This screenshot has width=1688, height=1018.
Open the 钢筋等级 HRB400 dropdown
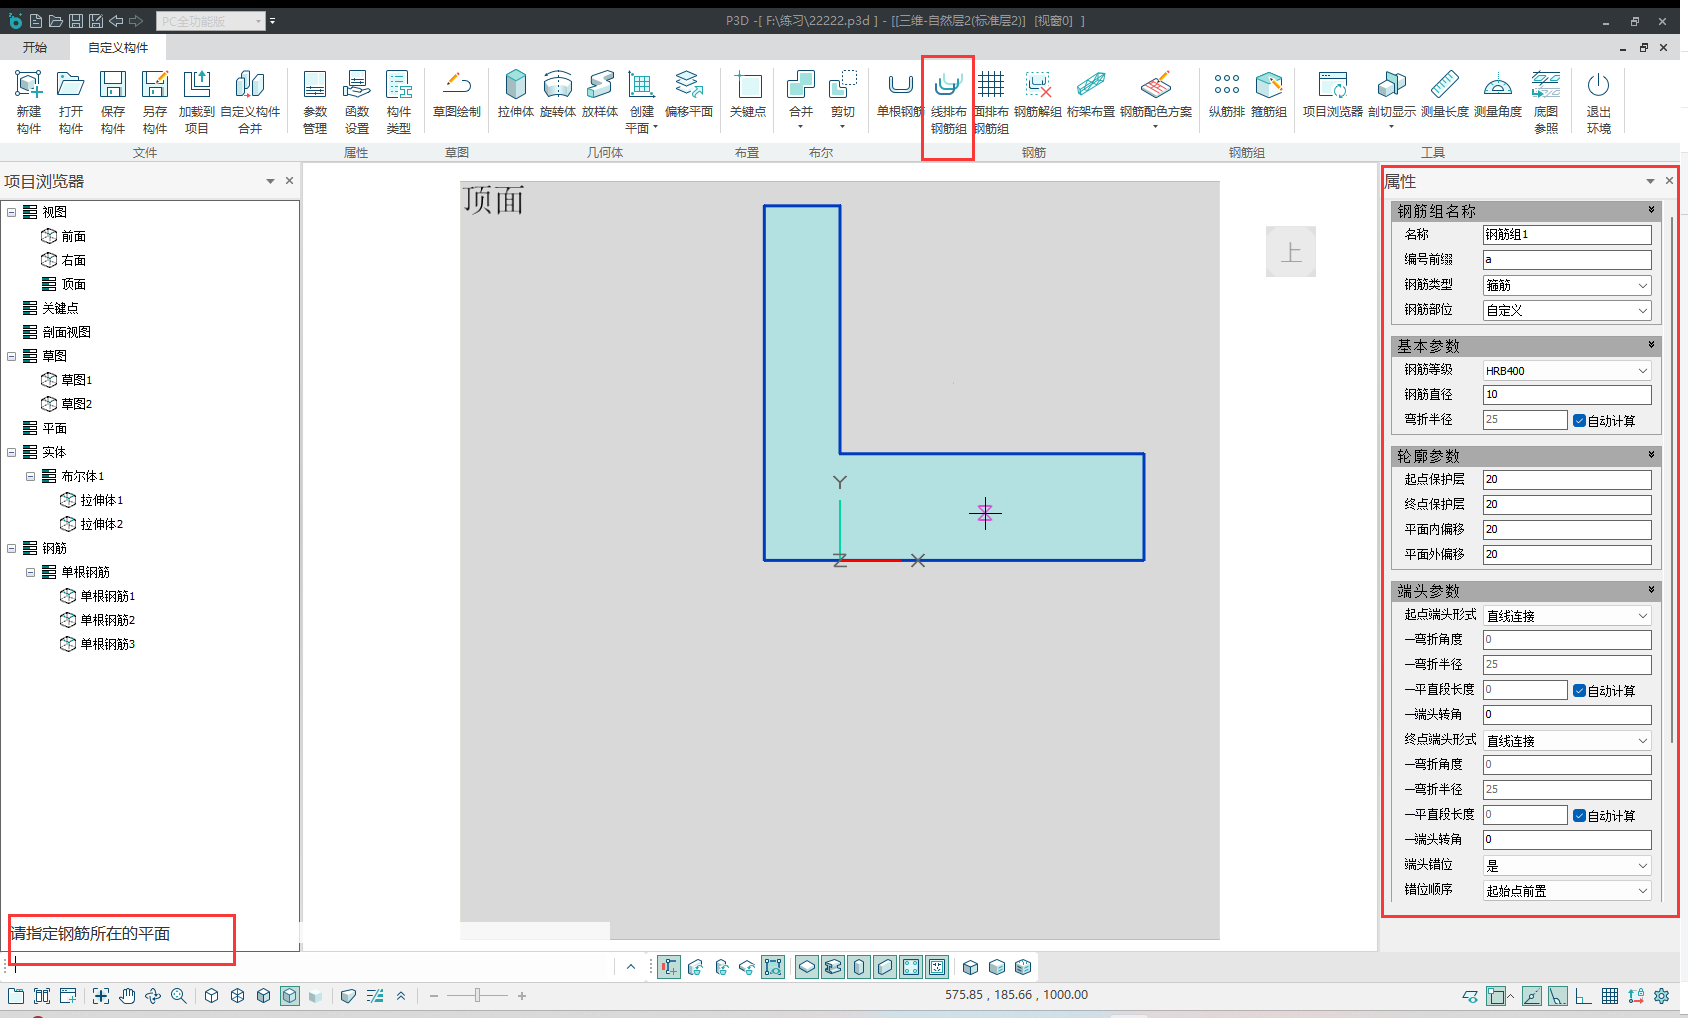(x=1567, y=370)
